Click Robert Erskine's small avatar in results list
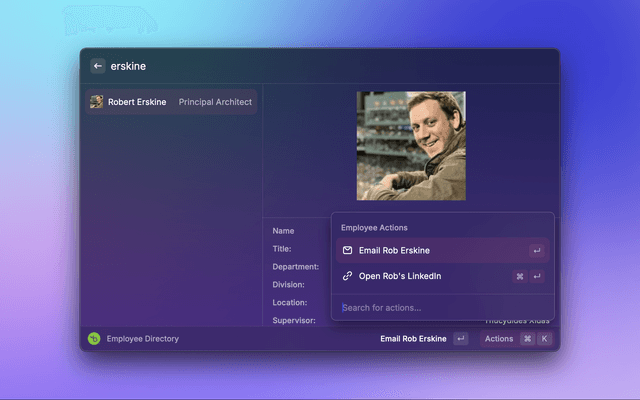This screenshot has width=640, height=400. [x=97, y=102]
